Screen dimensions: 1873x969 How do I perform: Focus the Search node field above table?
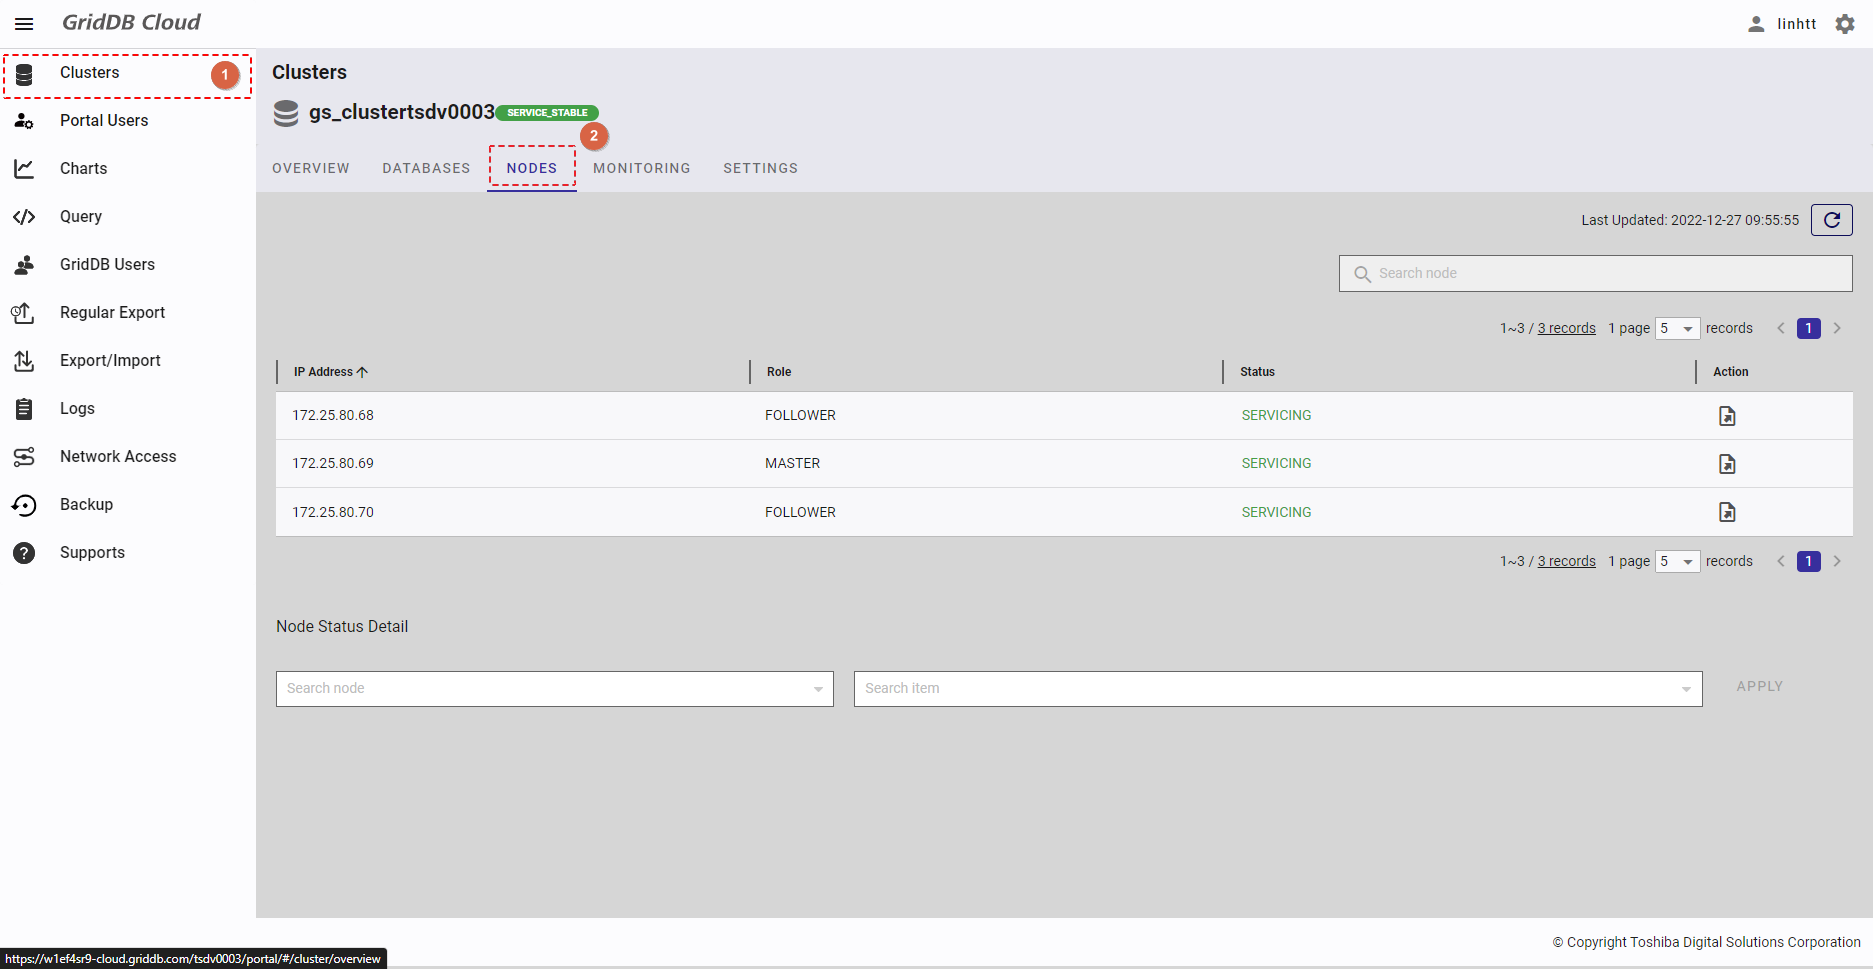[1595, 273]
